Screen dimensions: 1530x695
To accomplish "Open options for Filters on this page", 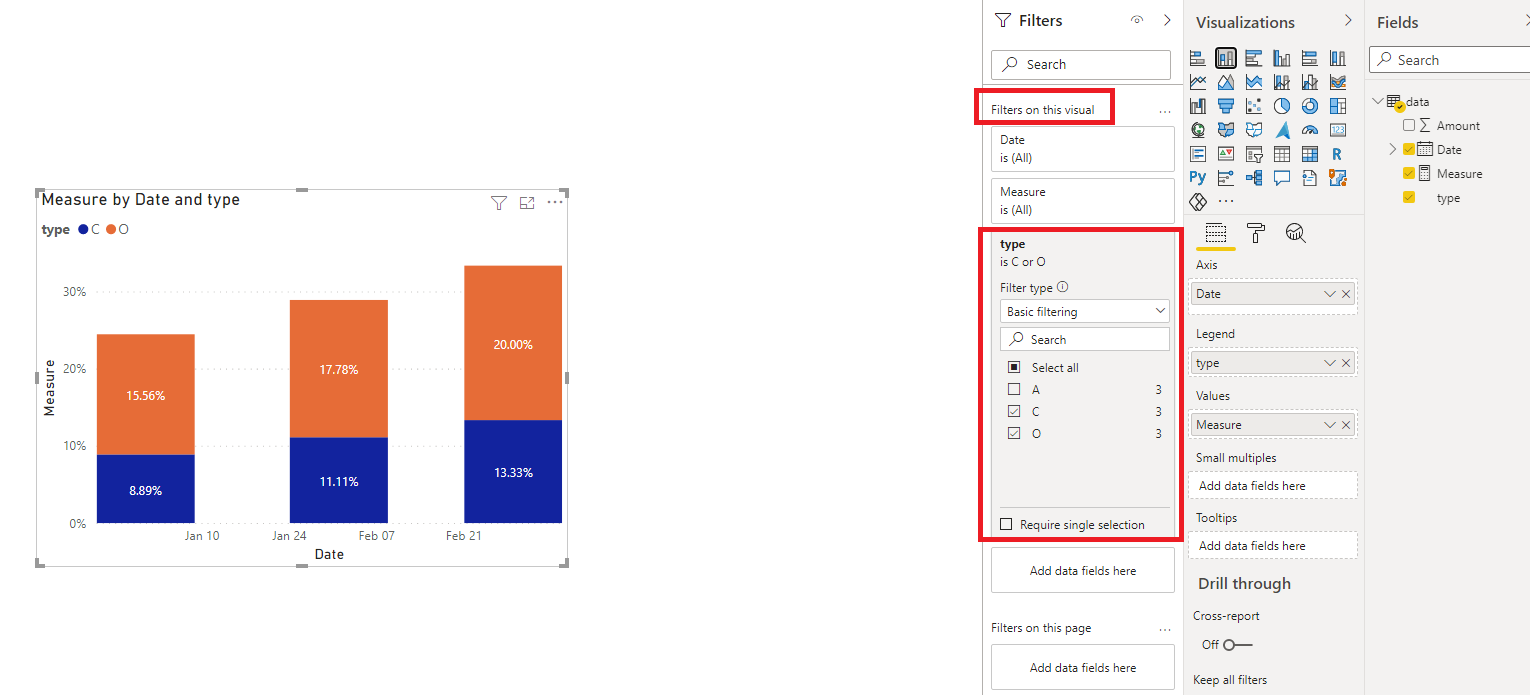I will pos(1164,629).
